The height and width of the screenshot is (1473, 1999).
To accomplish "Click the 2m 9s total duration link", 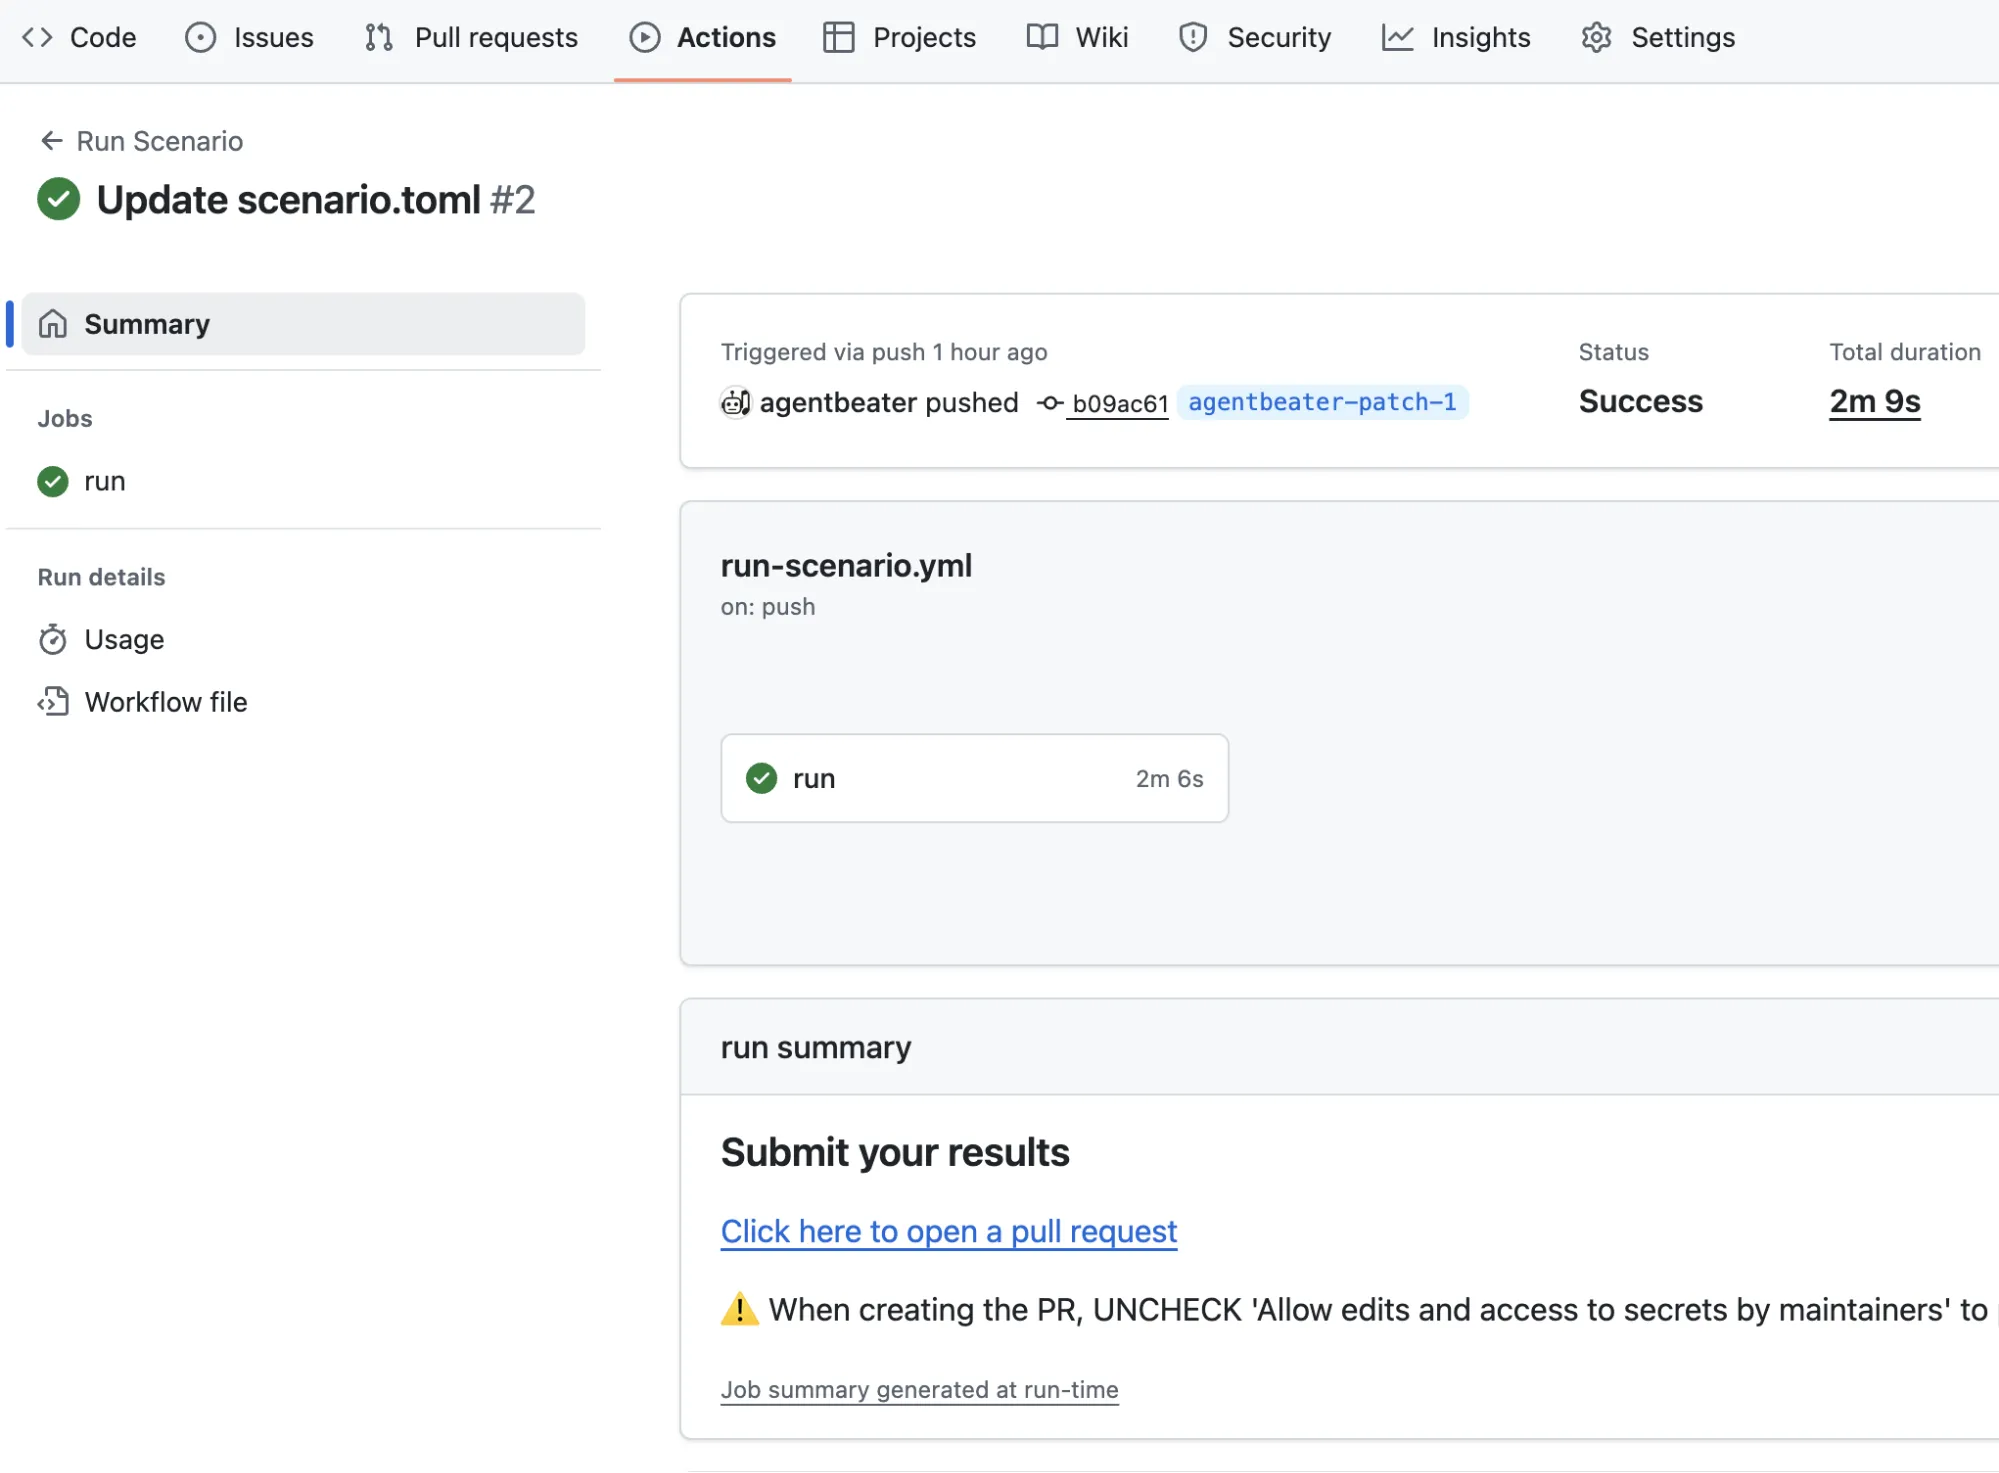I will click(1873, 401).
